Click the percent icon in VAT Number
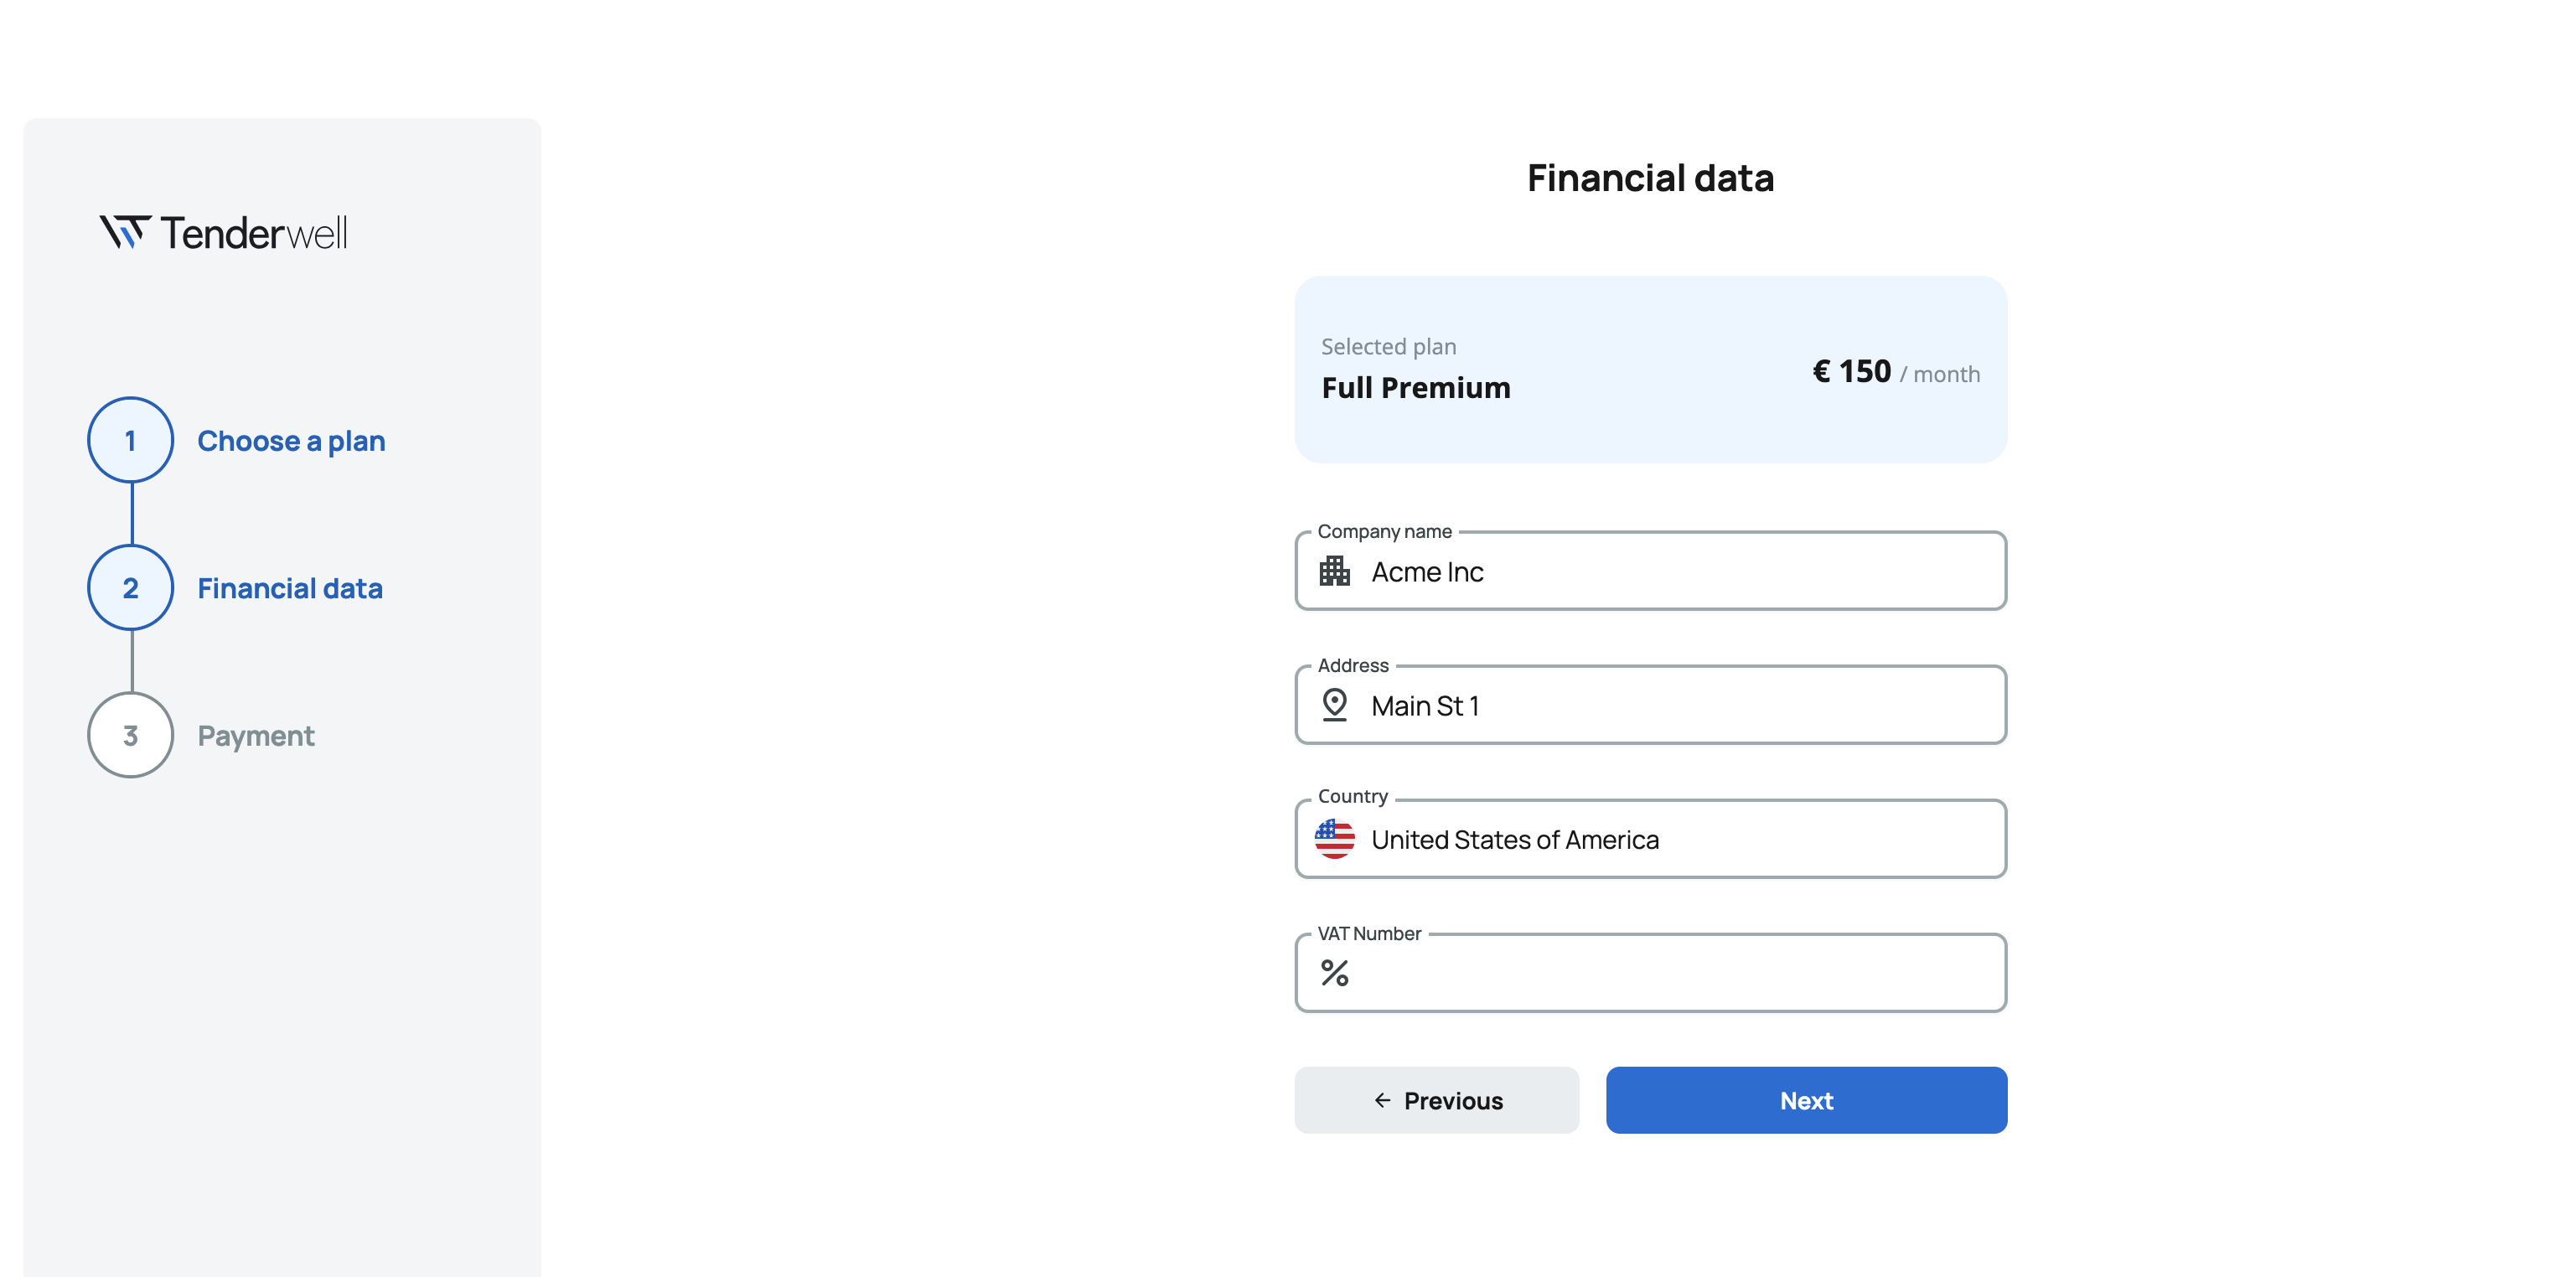The width and height of the screenshot is (2576, 1277). (1334, 973)
